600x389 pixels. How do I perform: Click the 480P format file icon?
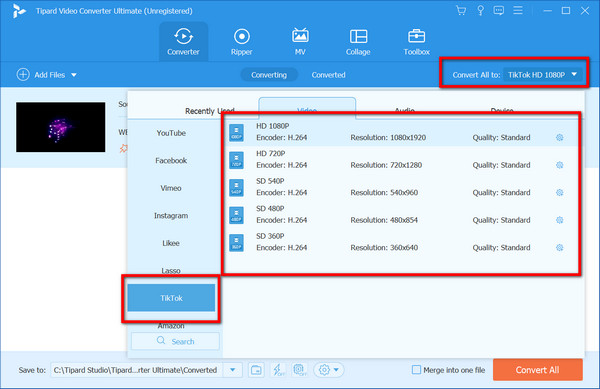[236, 215]
